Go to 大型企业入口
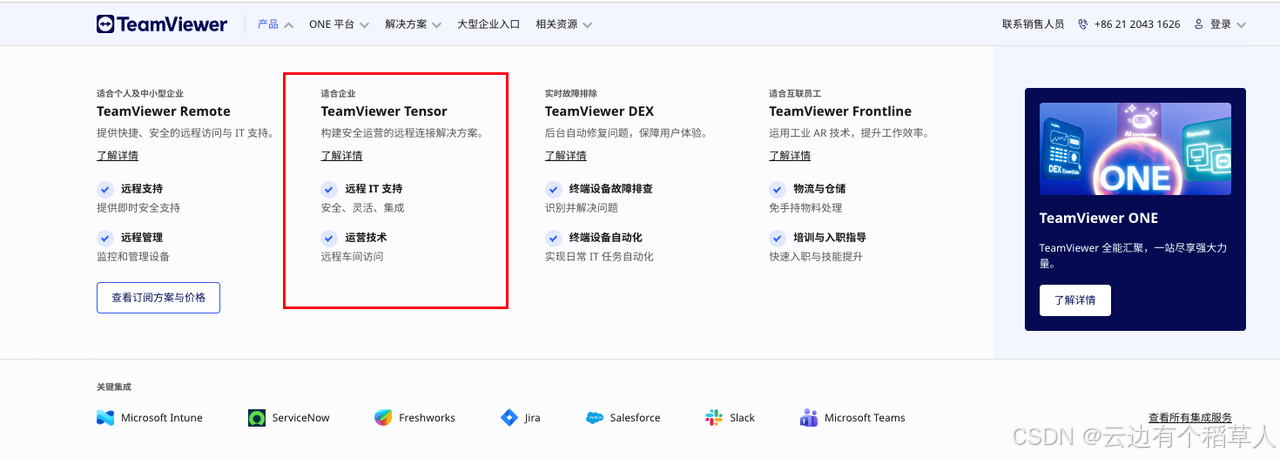This screenshot has width=1280, height=458. (x=489, y=24)
